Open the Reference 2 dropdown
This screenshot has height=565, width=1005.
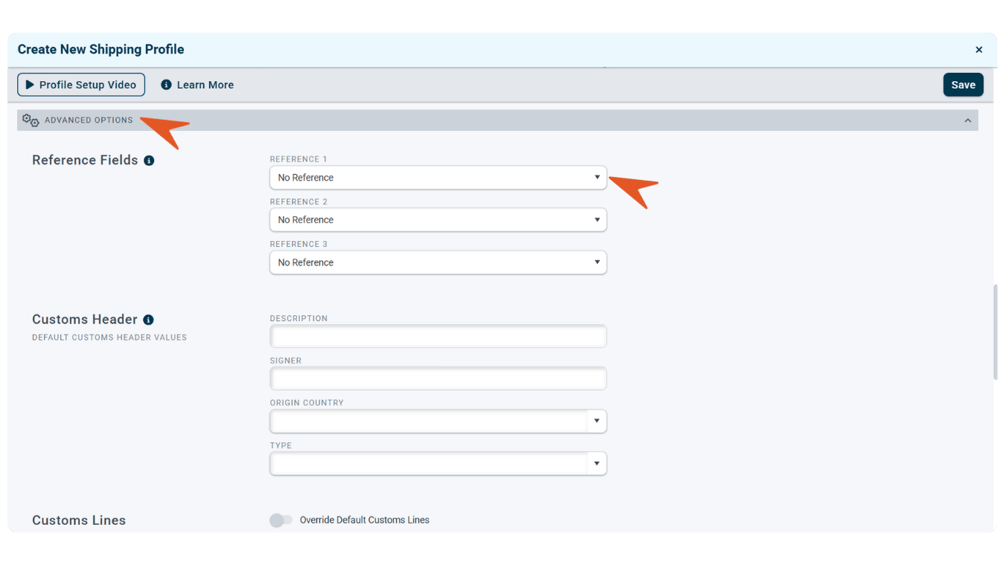tap(438, 220)
